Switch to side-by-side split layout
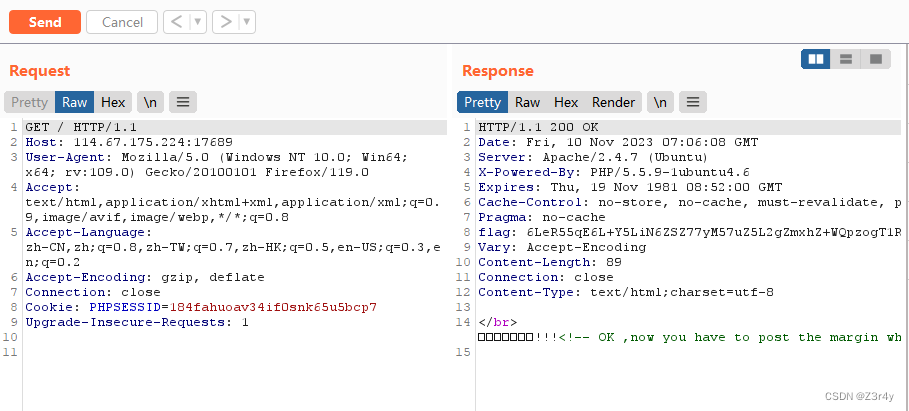Viewport: 909px width, 411px height. (816, 59)
